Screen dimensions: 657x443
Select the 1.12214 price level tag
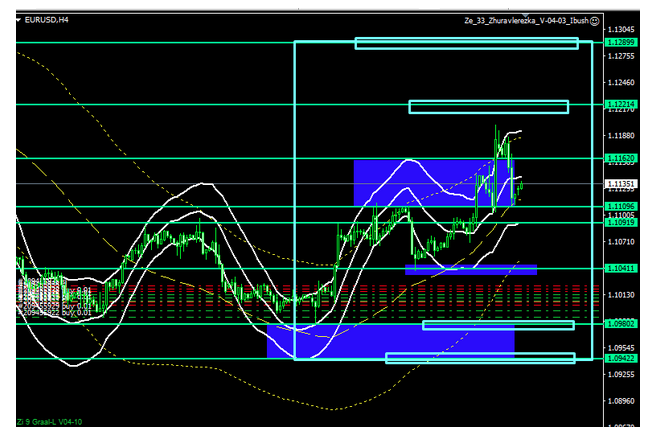[x=621, y=104]
